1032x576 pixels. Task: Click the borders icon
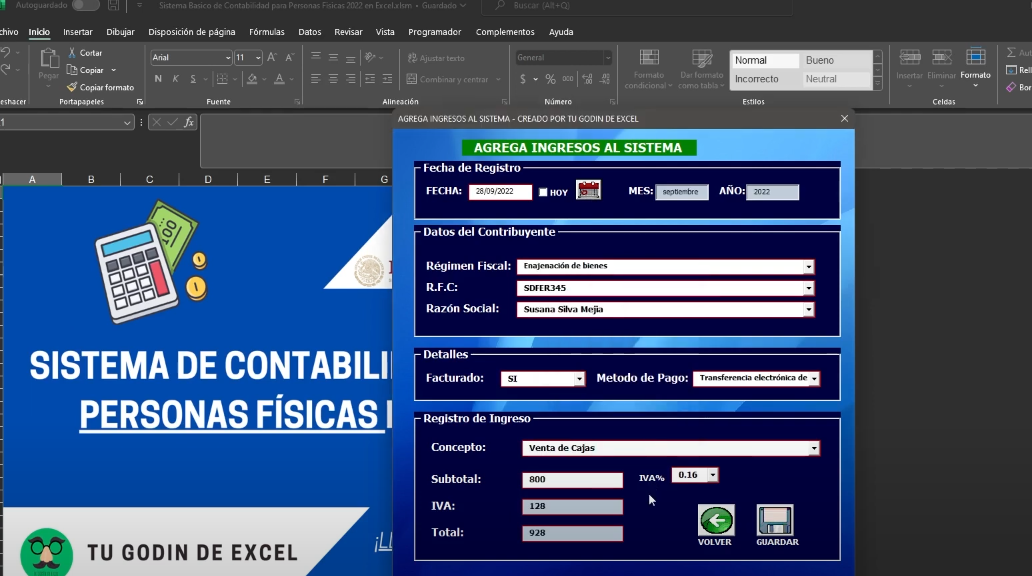222,79
